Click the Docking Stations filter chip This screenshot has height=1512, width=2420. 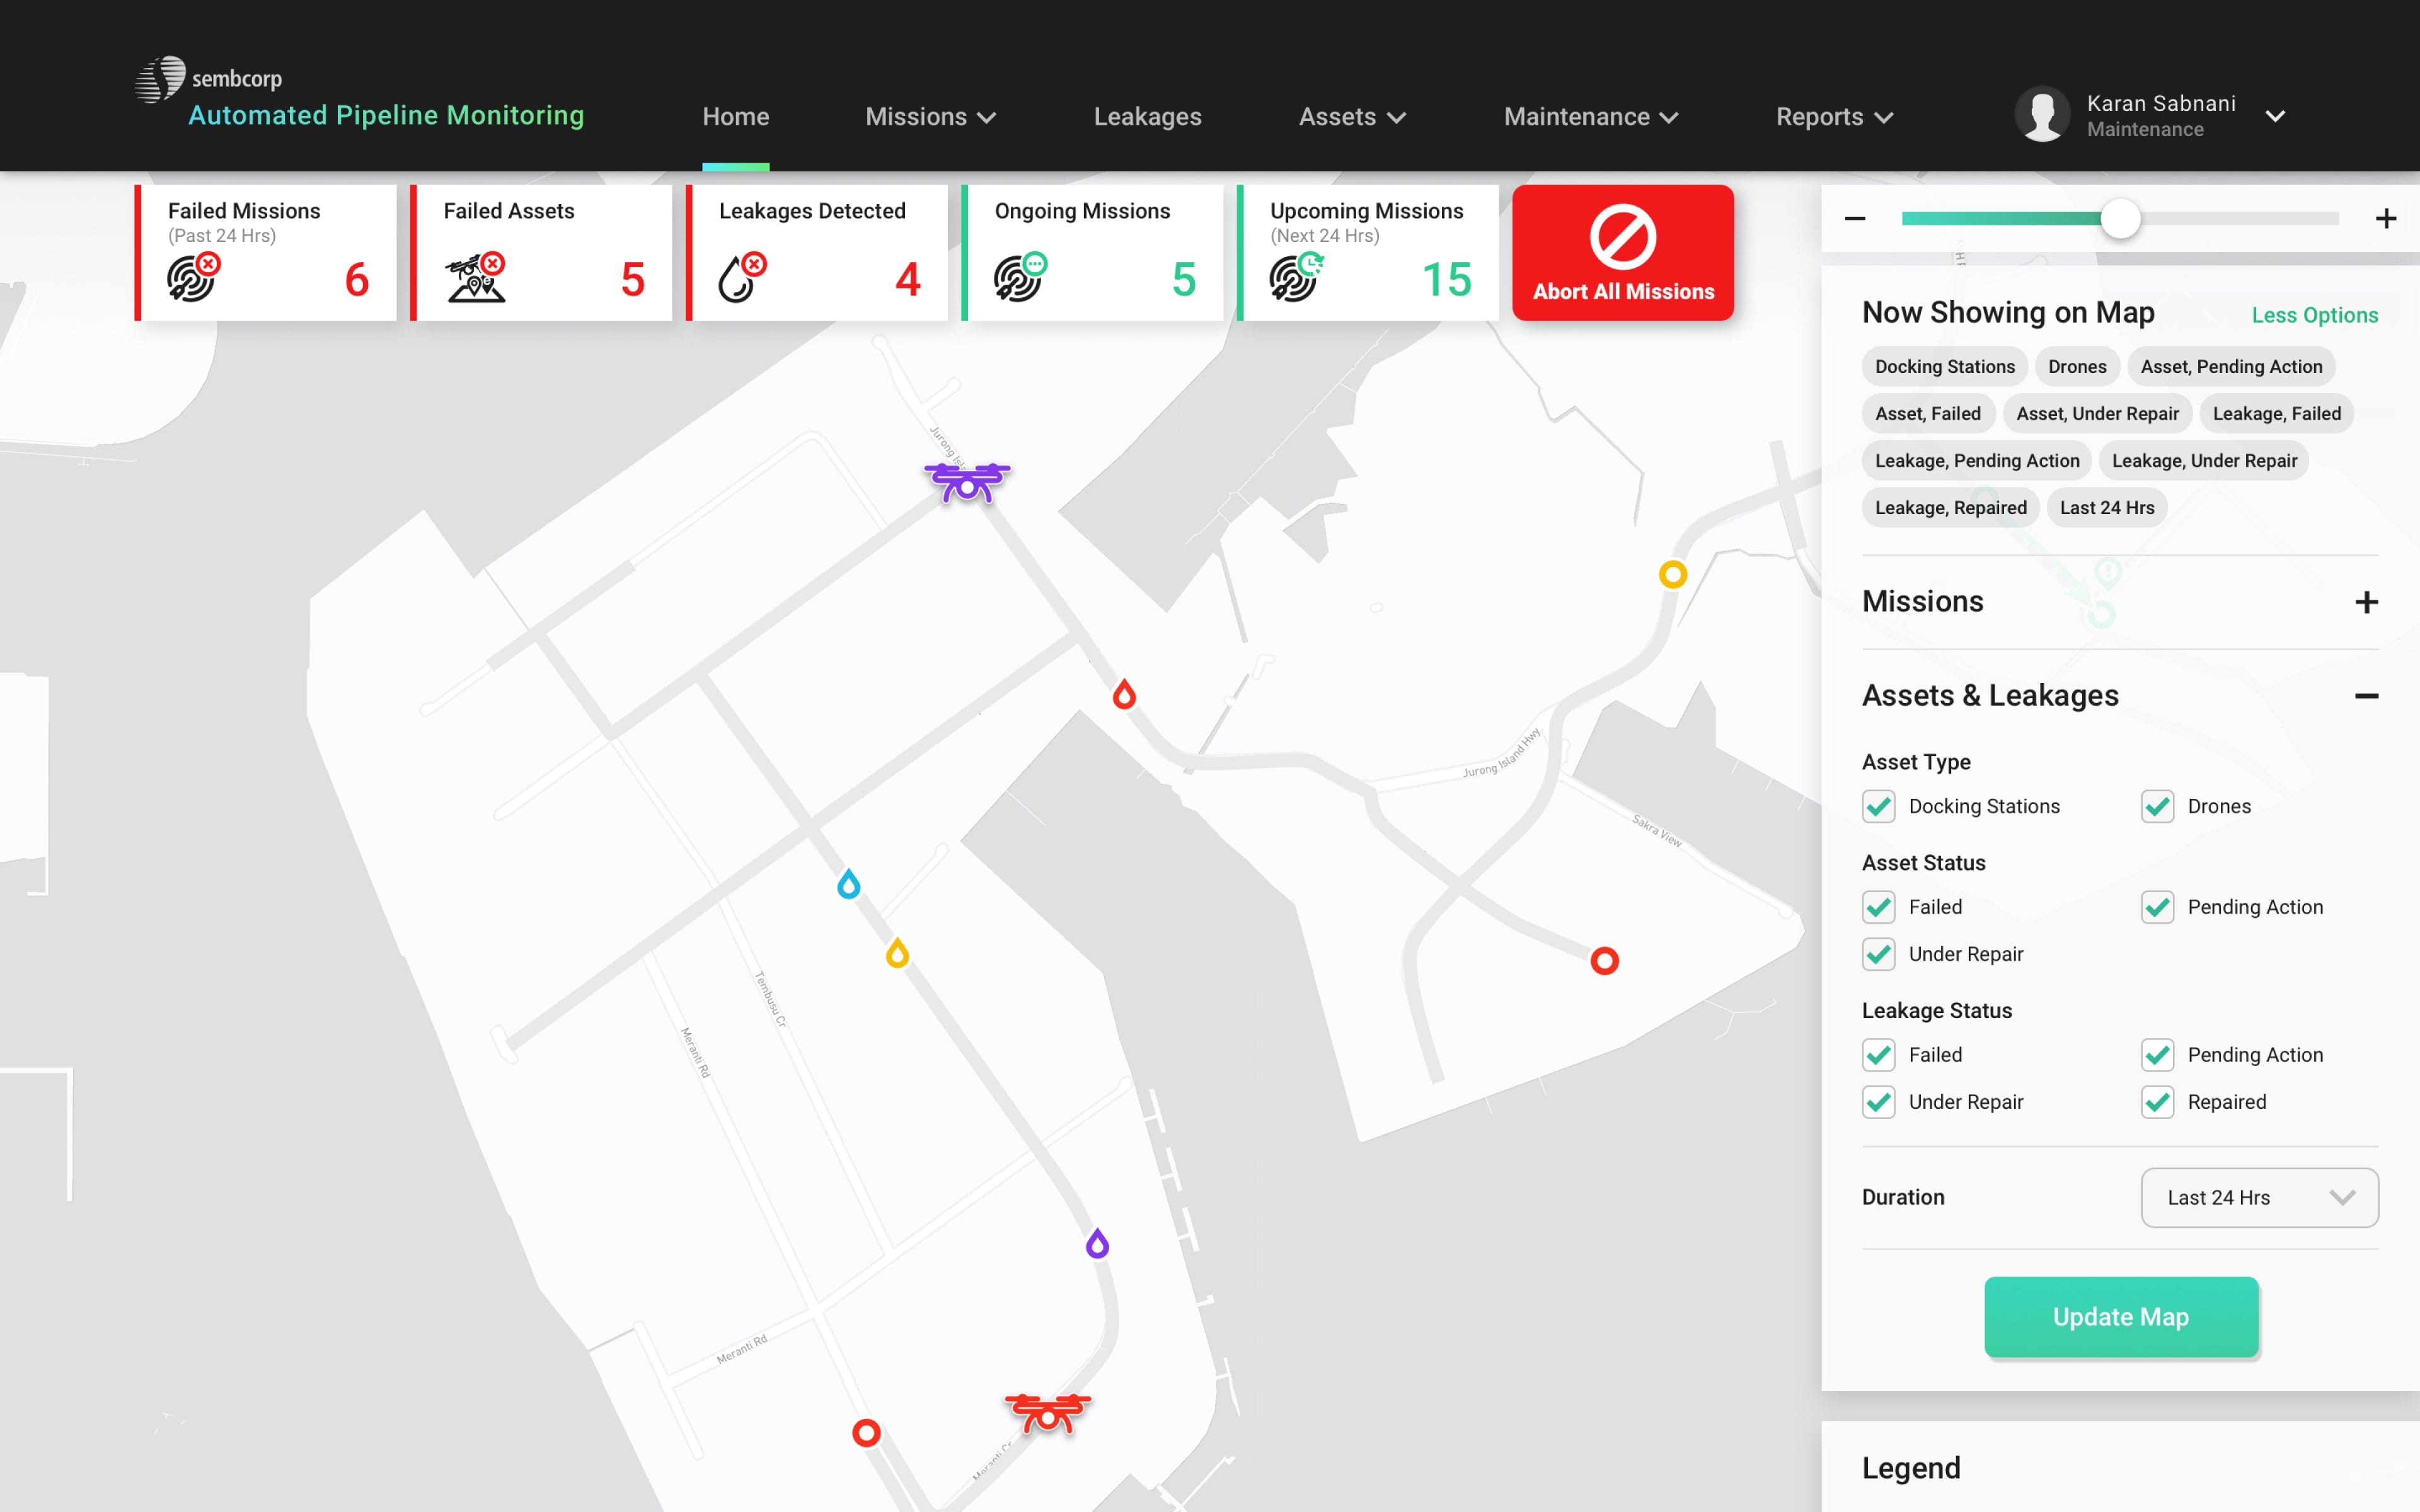1944,366
